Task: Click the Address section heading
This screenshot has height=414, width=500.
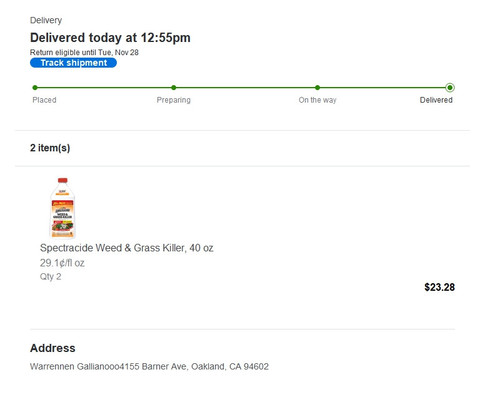Action: coord(53,348)
